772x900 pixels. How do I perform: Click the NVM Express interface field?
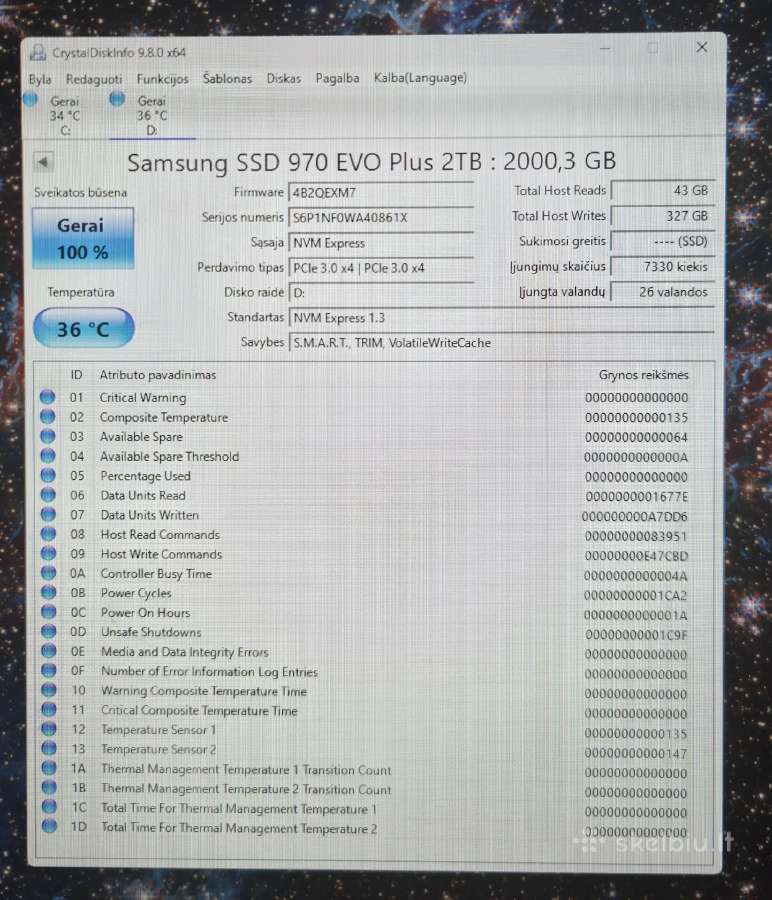pyautogui.click(x=381, y=243)
